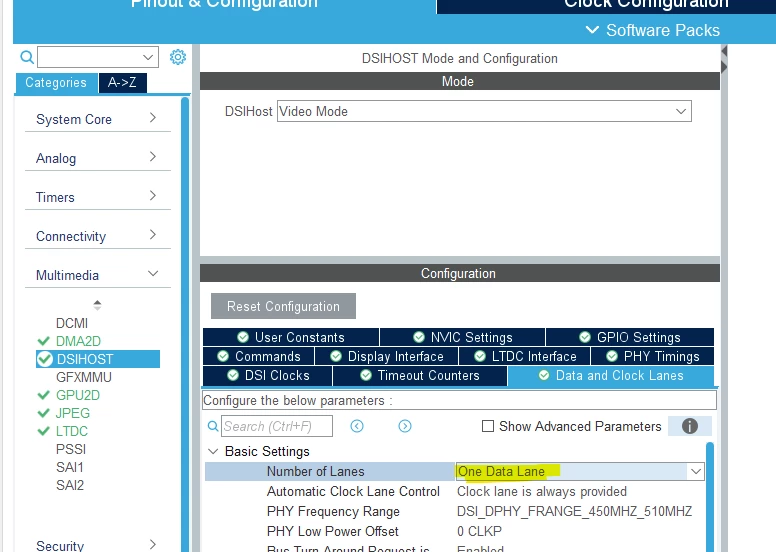The height and width of the screenshot is (552, 776).
Task: Select DMA2D in the Multimedia list
Action: (78, 341)
